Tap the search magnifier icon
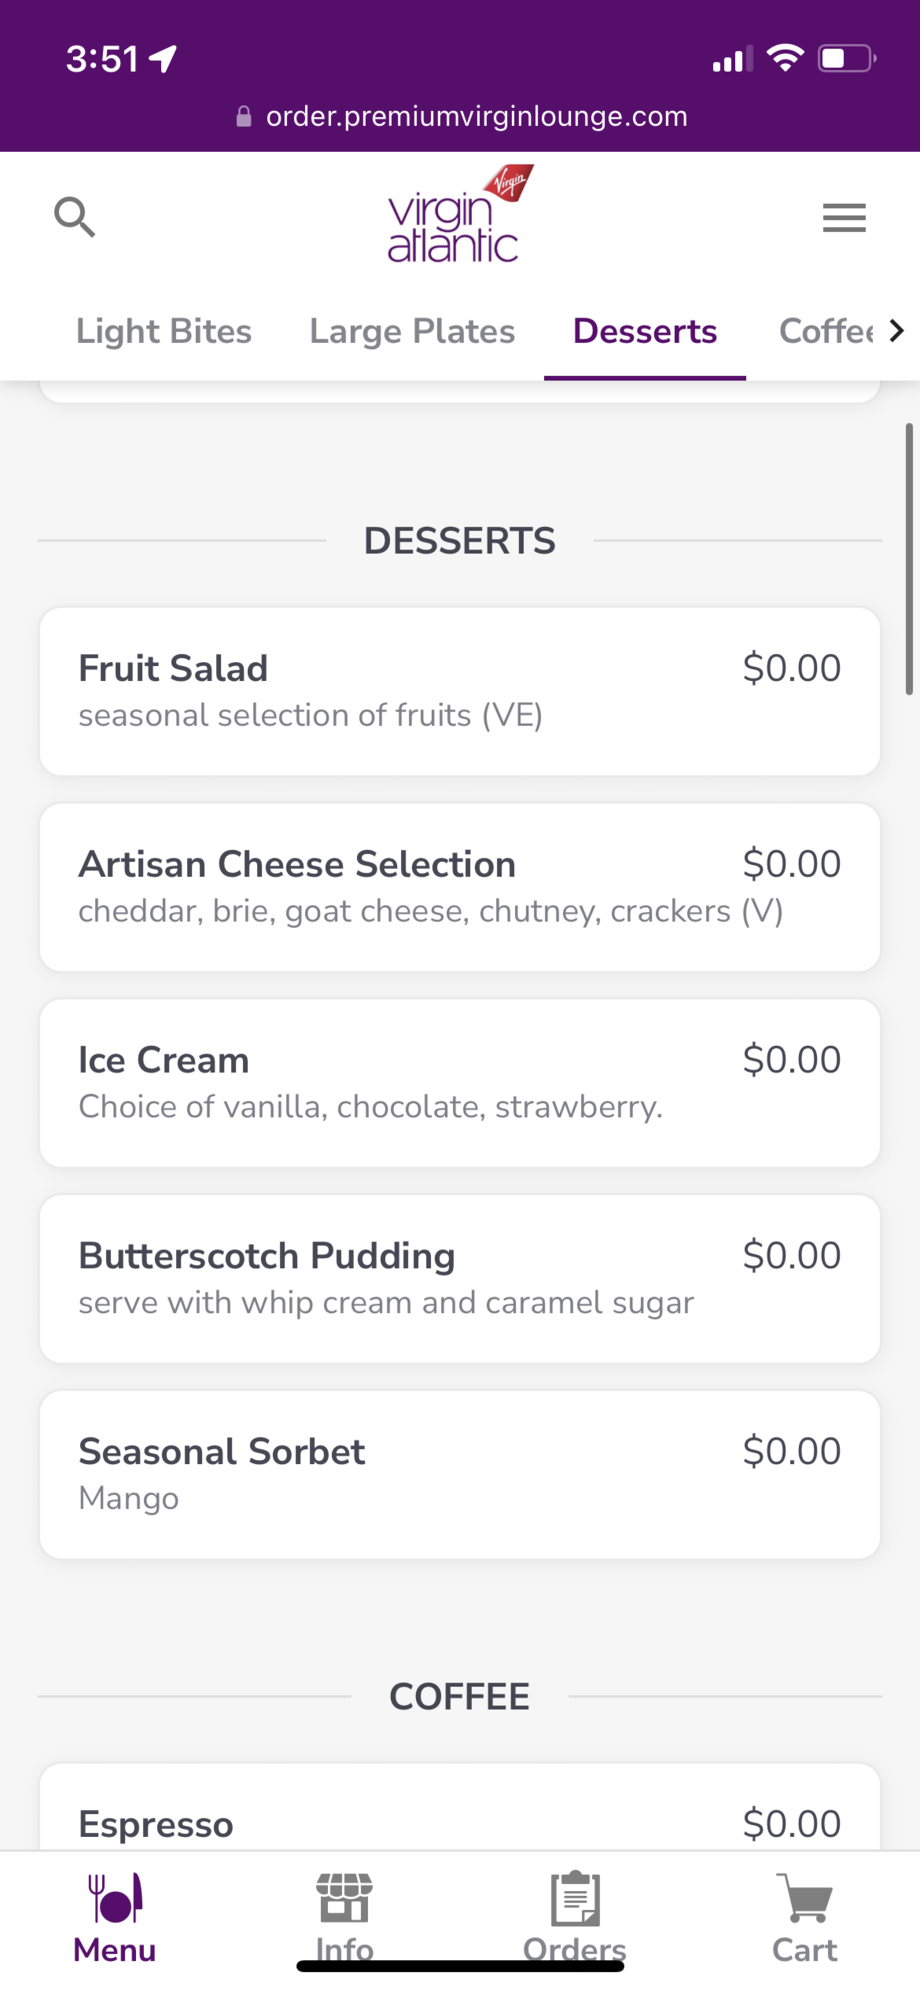The width and height of the screenshot is (920, 1991). point(75,217)
